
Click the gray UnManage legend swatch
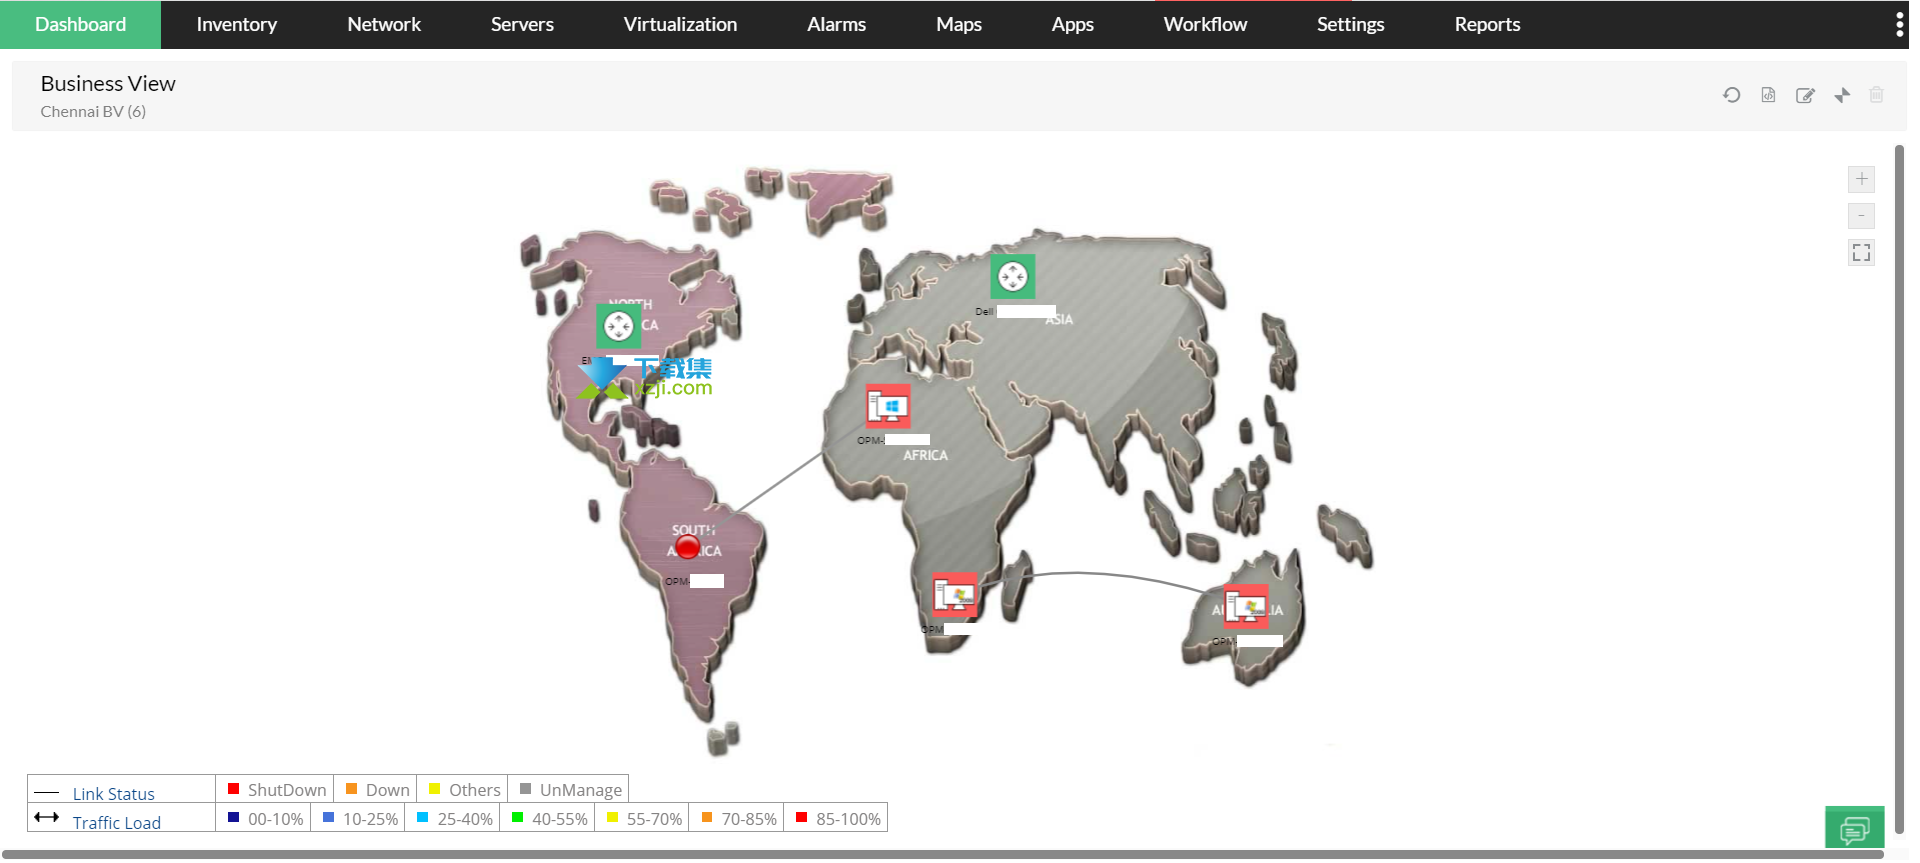(x=525, y=789)
